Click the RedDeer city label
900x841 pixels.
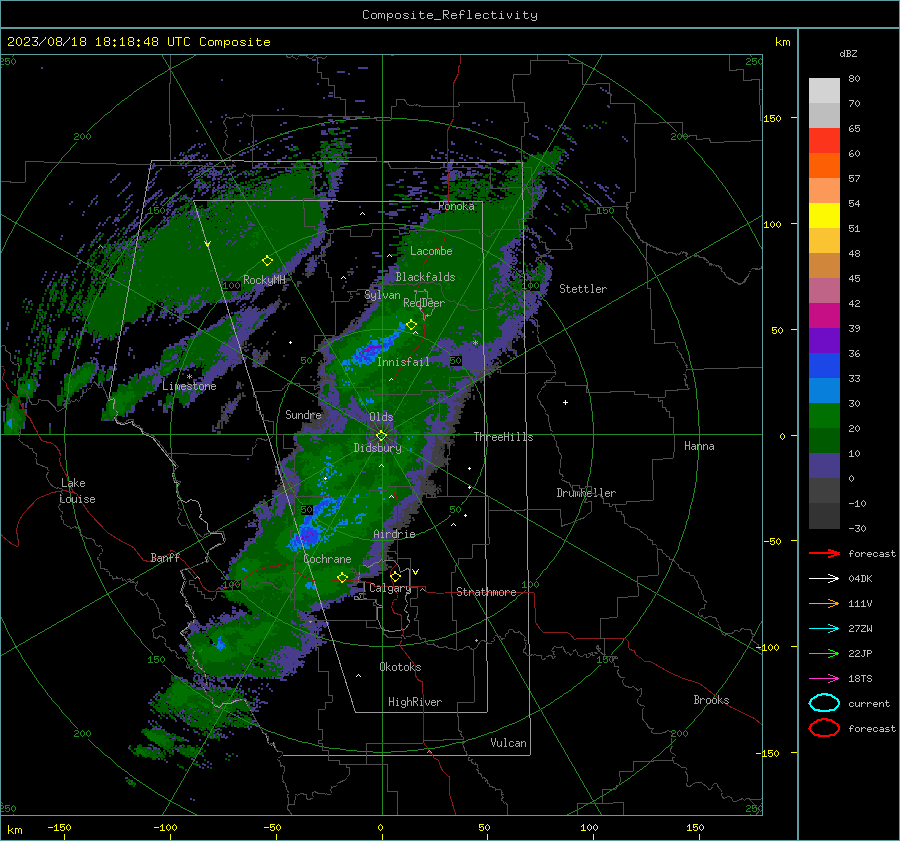click(x=424, y=303)
